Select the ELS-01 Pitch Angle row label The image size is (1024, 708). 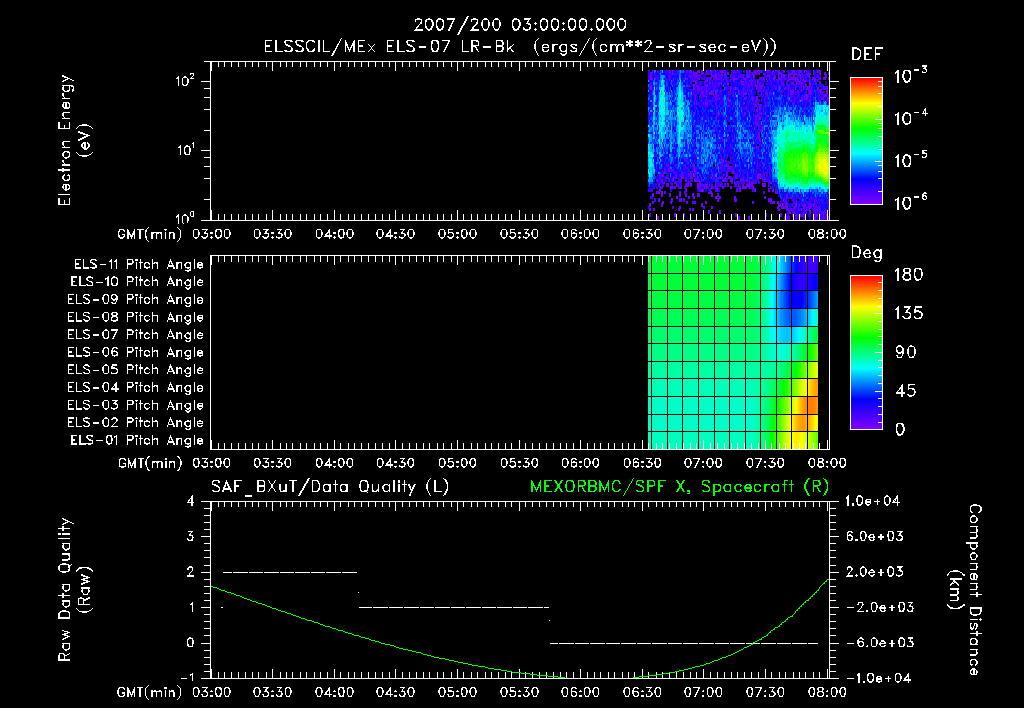pos(137,440)
